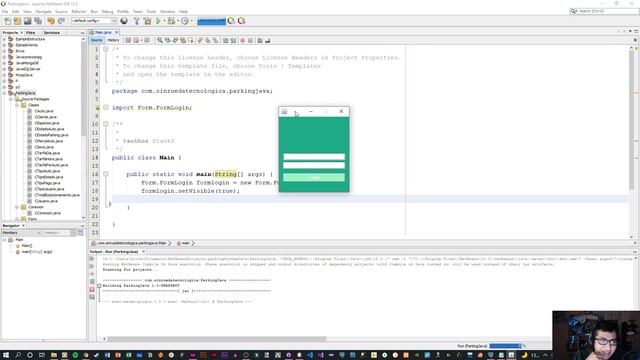Click the main breadcrumb in editor
Screen dimensions: 640x360
[x=183, y=243]
